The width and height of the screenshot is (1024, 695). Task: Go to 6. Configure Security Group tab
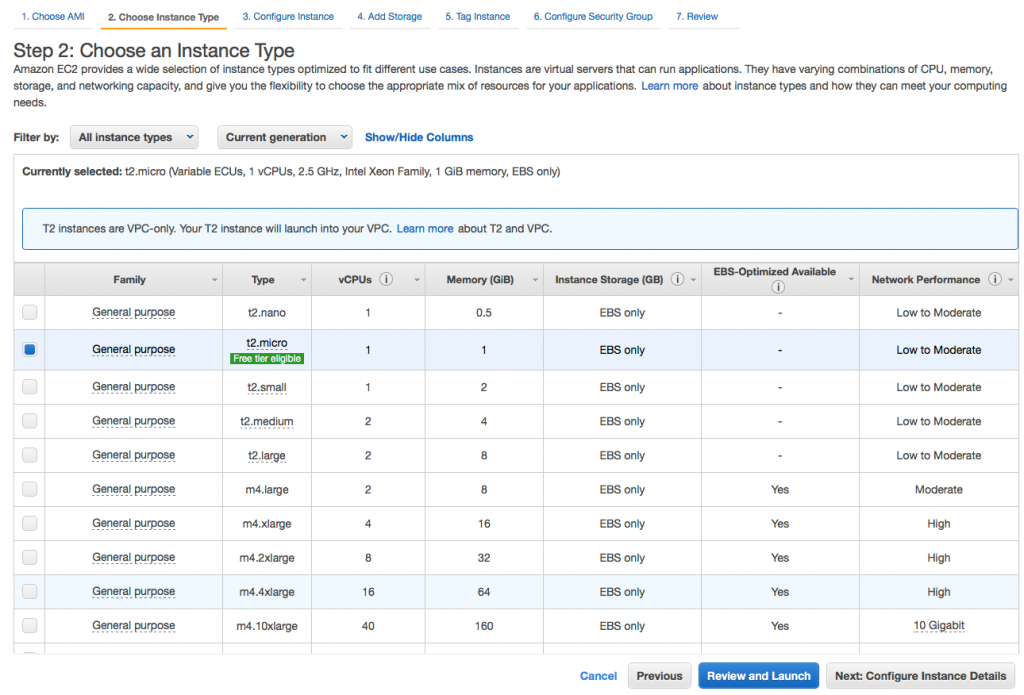tap(593, 16)
